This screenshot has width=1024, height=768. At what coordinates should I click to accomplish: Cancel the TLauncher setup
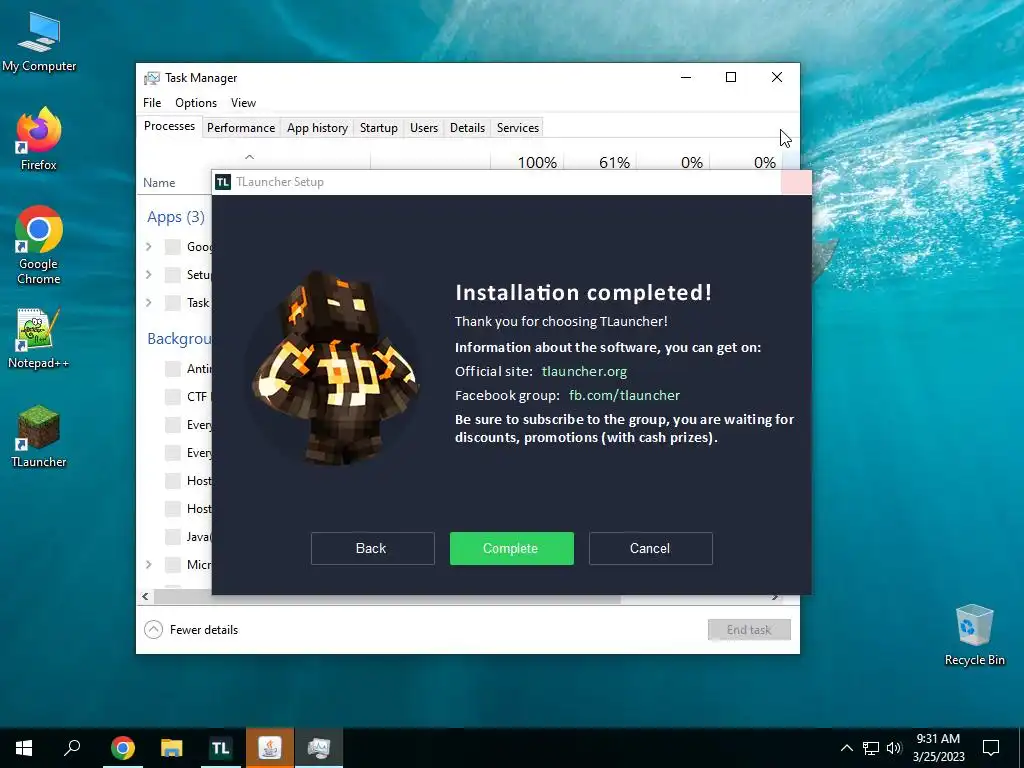pyautogui.click(x=650, y=549)
